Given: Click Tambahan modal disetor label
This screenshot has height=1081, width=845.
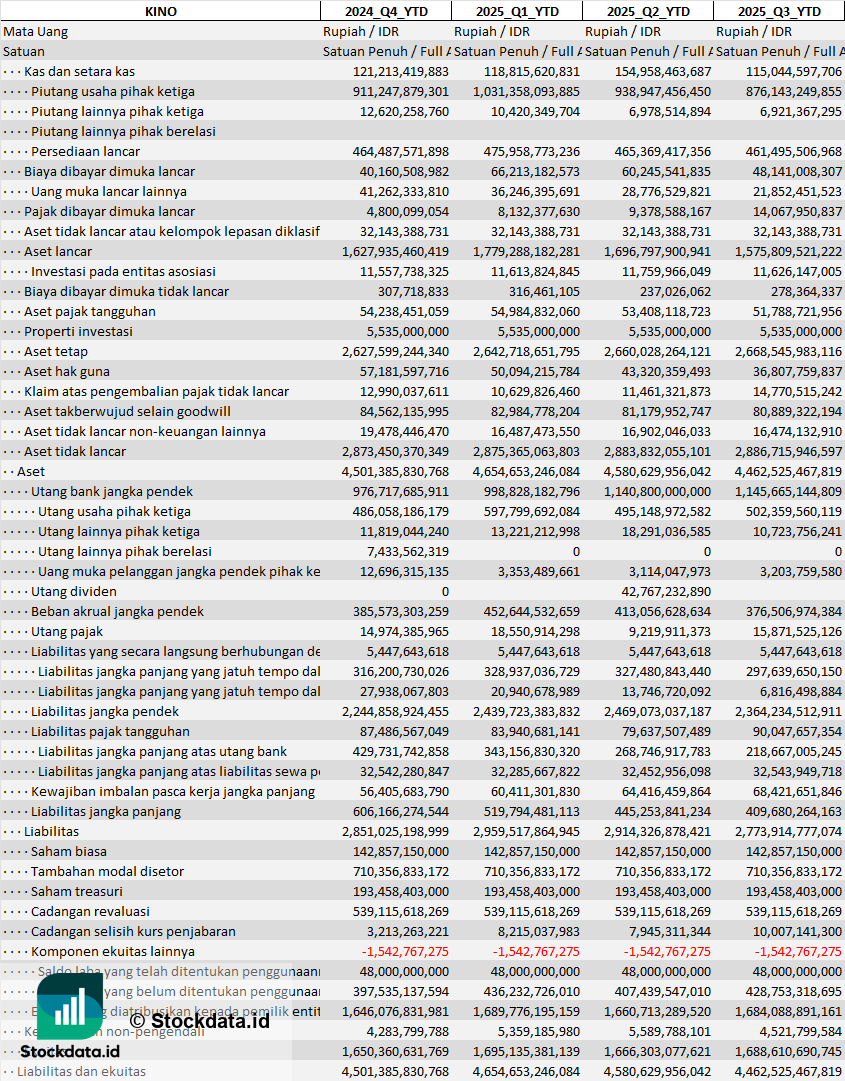Looking at the screenshot, I should click(108, 871).
